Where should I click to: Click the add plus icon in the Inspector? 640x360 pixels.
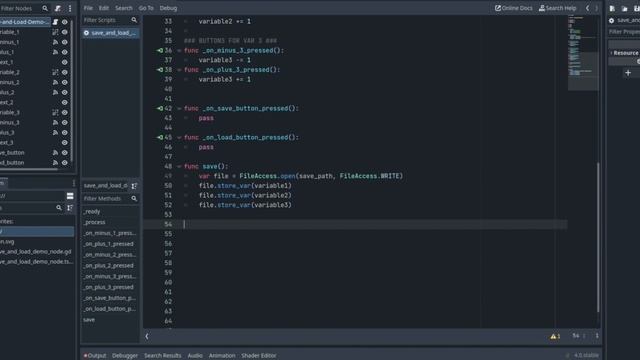pos(628,73)
